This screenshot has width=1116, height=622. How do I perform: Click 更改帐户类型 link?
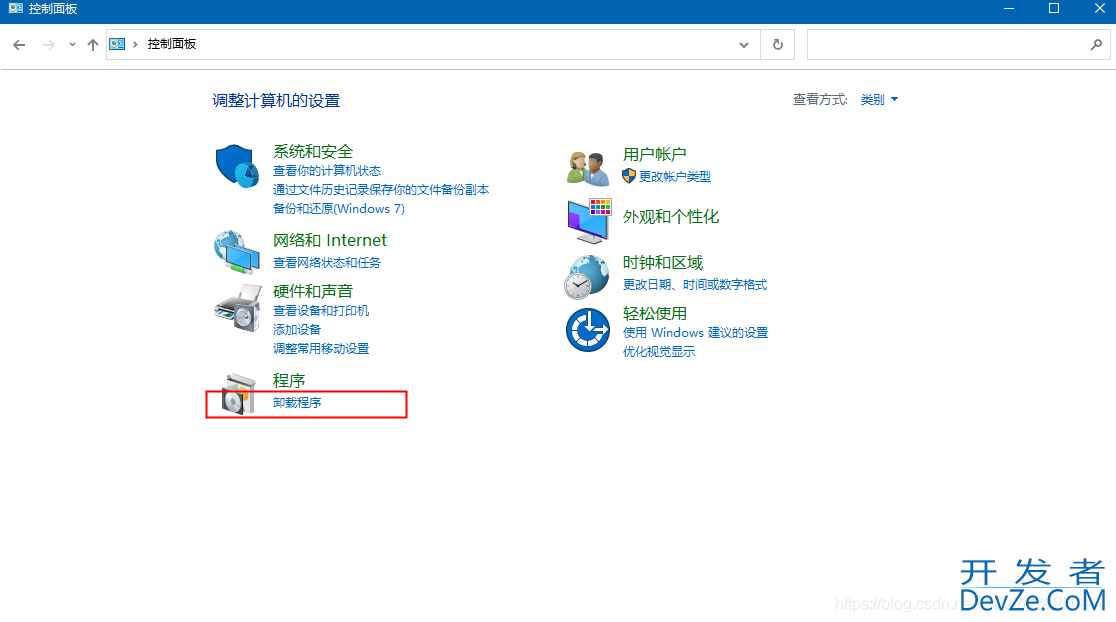pyautogui.click(x=675, y=176)
